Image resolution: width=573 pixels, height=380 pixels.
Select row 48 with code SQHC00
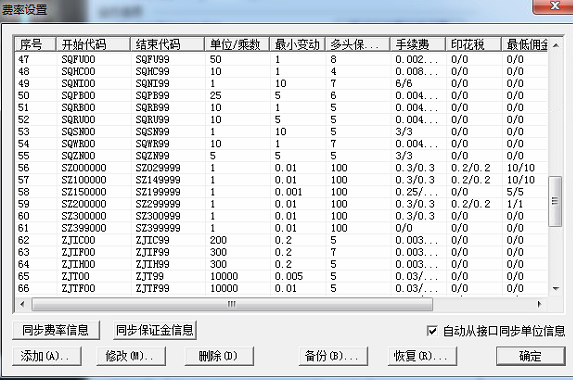coord(281,71)
